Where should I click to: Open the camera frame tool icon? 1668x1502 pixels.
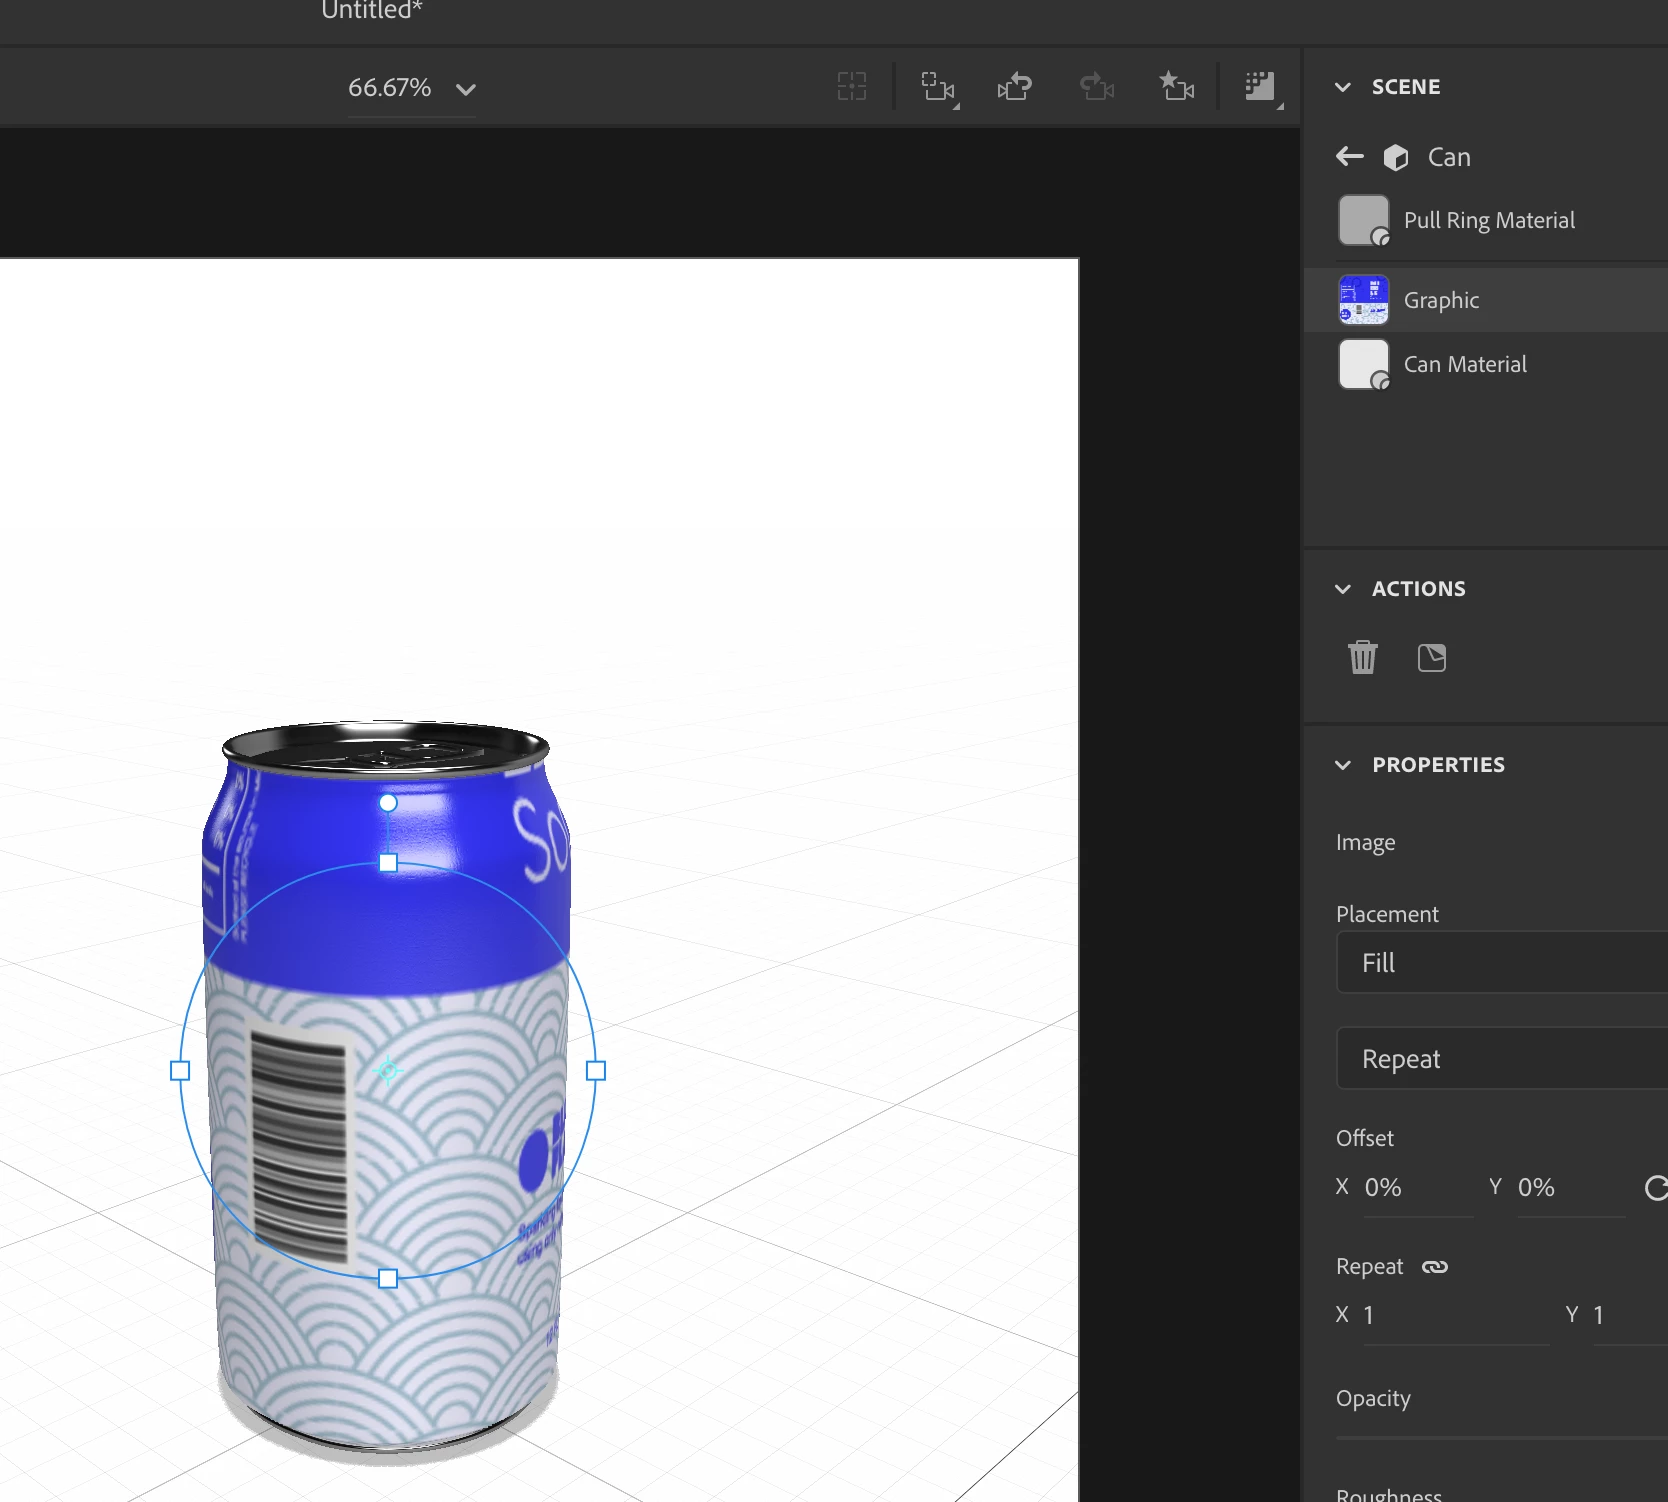938,87
